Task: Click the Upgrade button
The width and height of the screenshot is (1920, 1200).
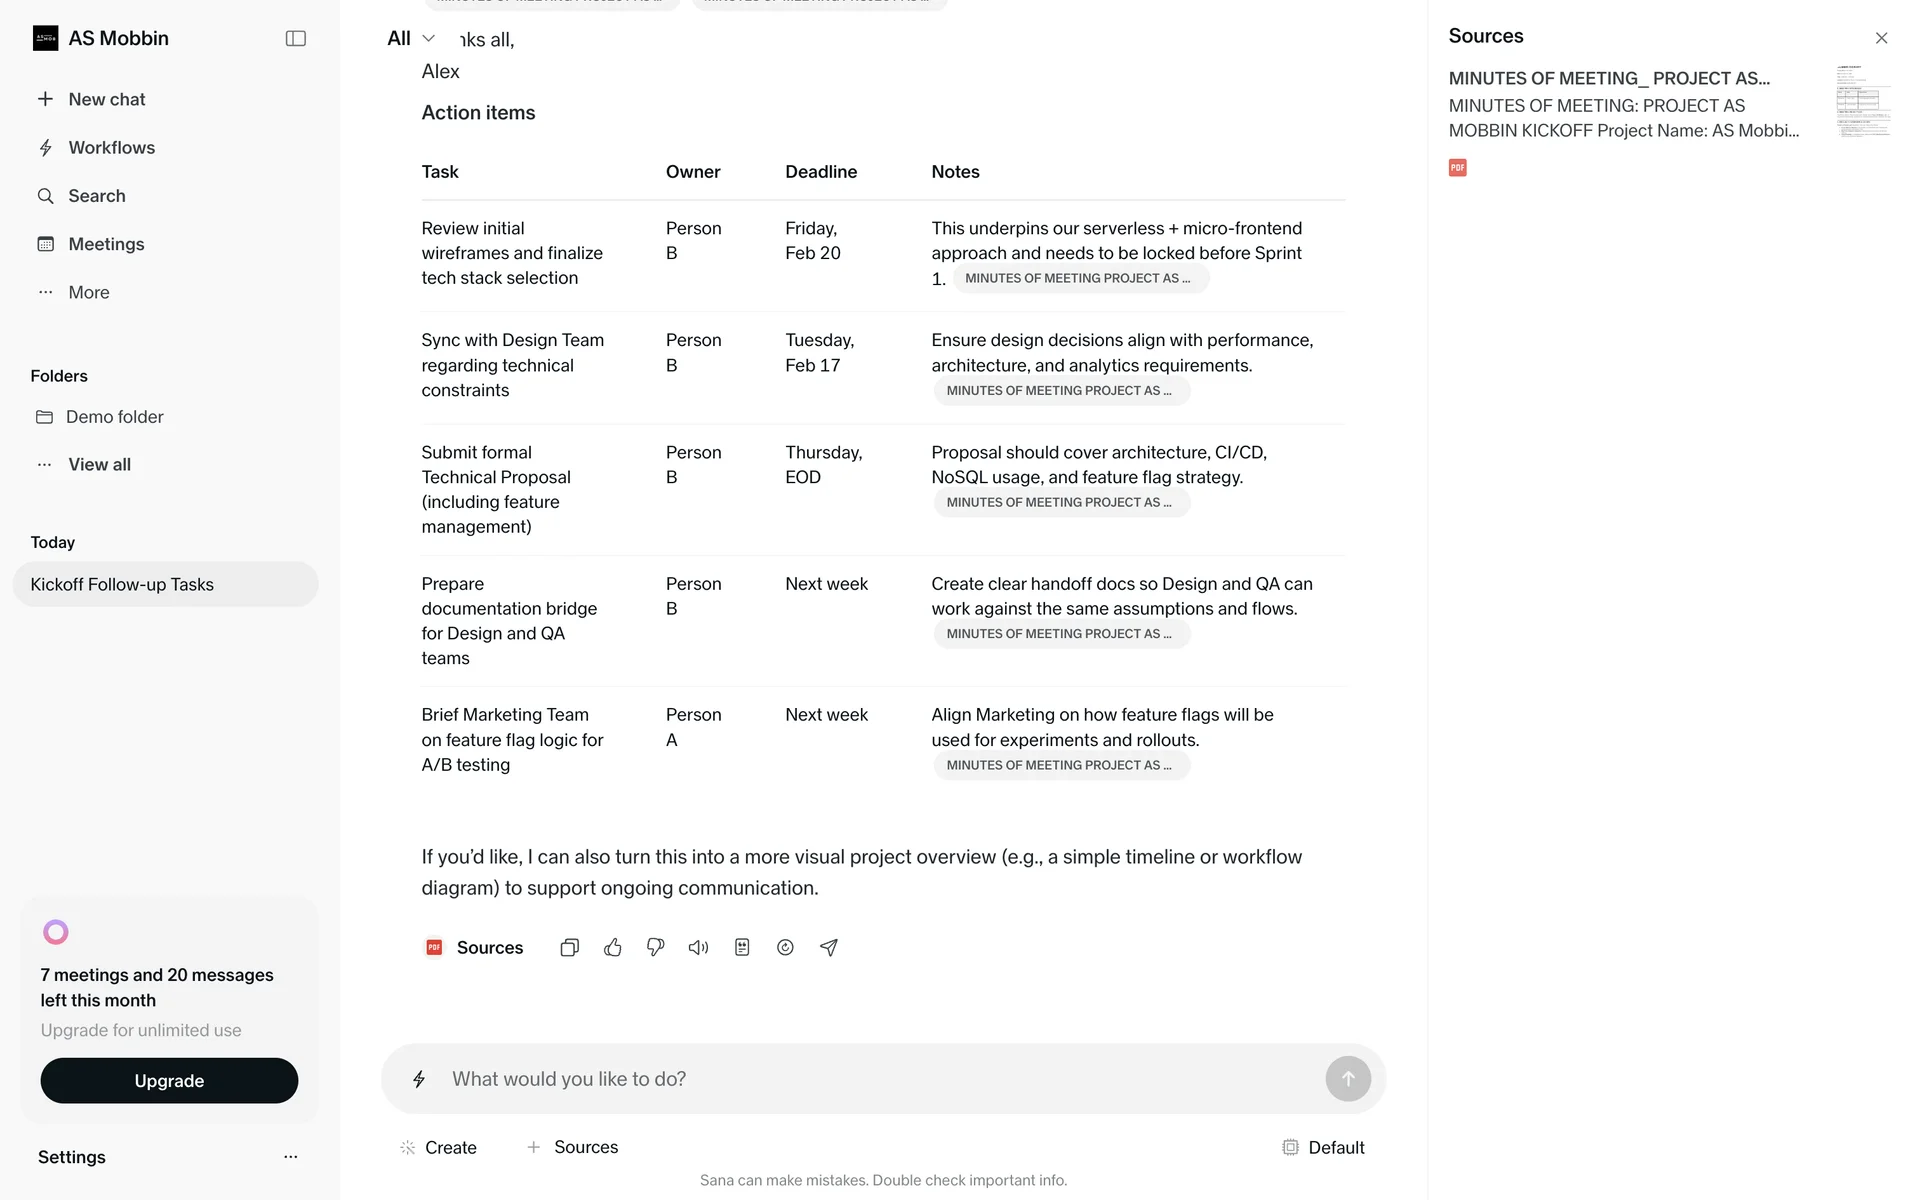Action: [169, 1081]
